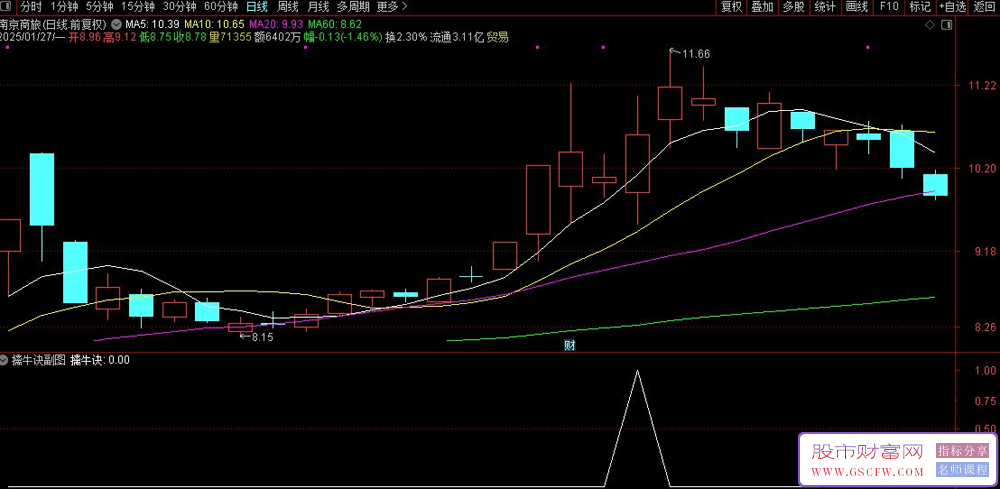
Task: Open 统计 statistics panel
Action: point(825,7)
